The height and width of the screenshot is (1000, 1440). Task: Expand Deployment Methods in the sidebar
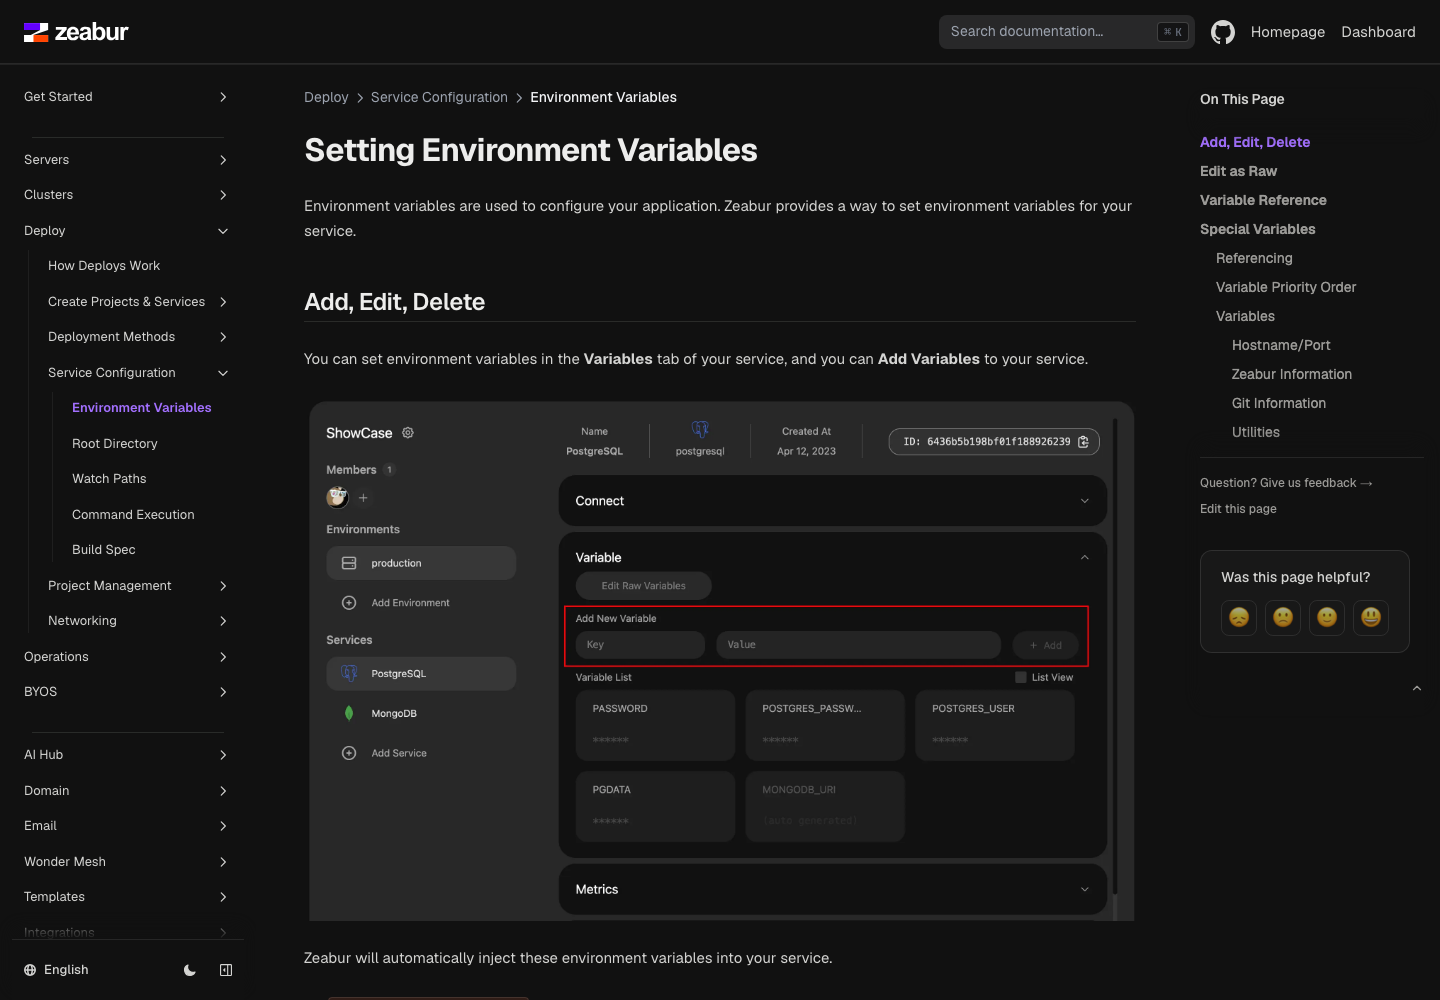pyautogui.click(x=138, y=337)
